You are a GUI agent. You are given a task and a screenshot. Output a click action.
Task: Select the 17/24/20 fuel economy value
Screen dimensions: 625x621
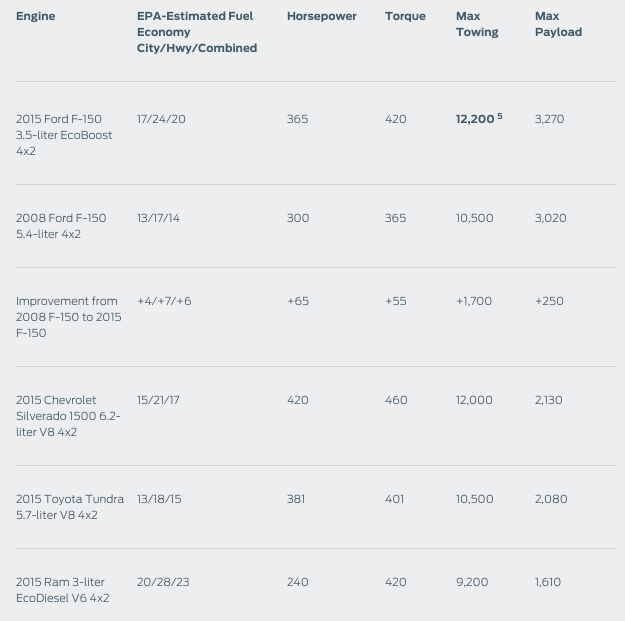click(x=161, y=119)
